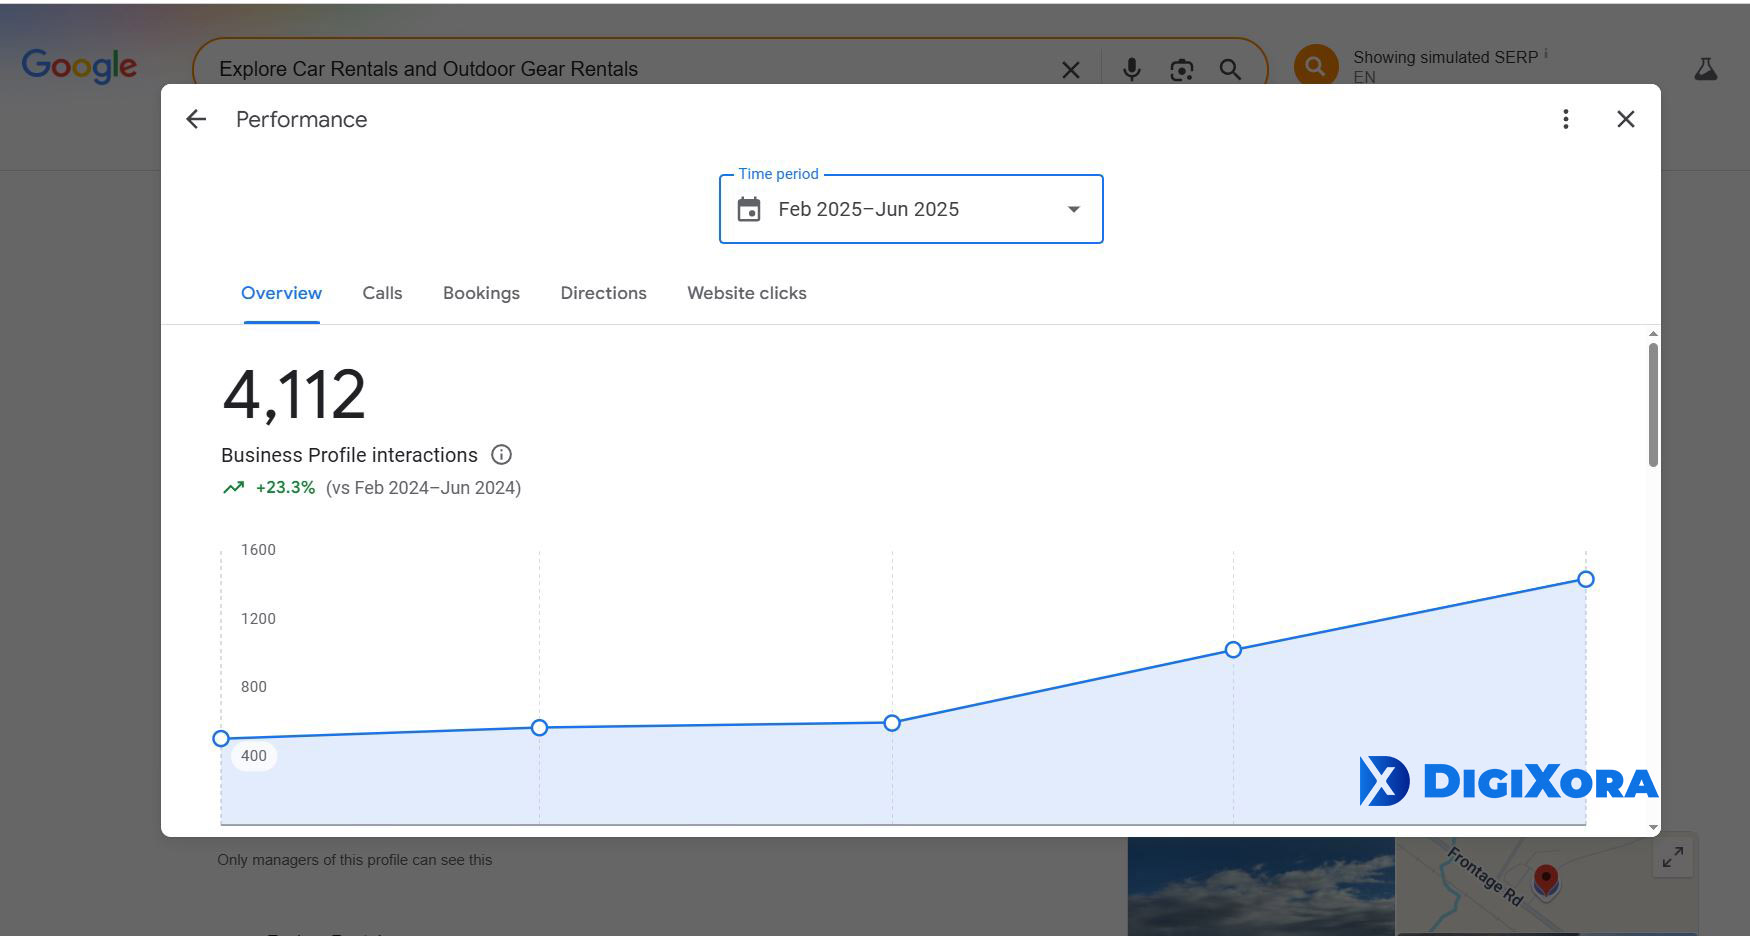Click the info icon next to Business Profile interactions
This screenshot has width=1750, height=936.
point(501,455)
